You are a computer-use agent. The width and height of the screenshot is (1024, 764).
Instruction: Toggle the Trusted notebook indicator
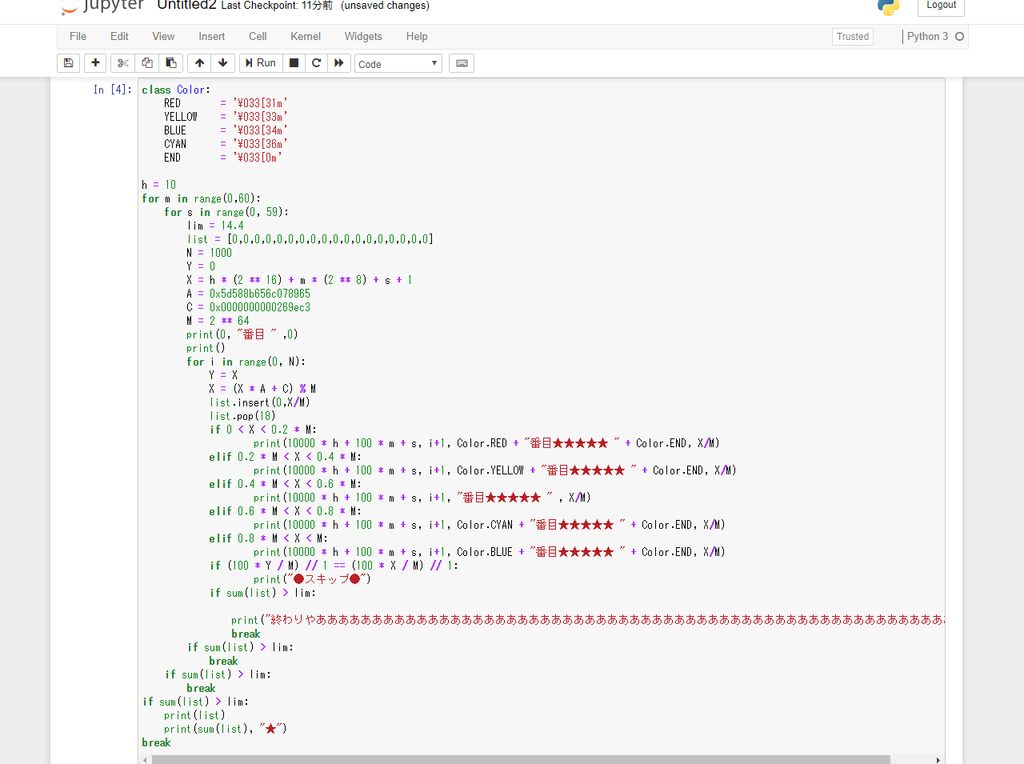pos(853,37)
